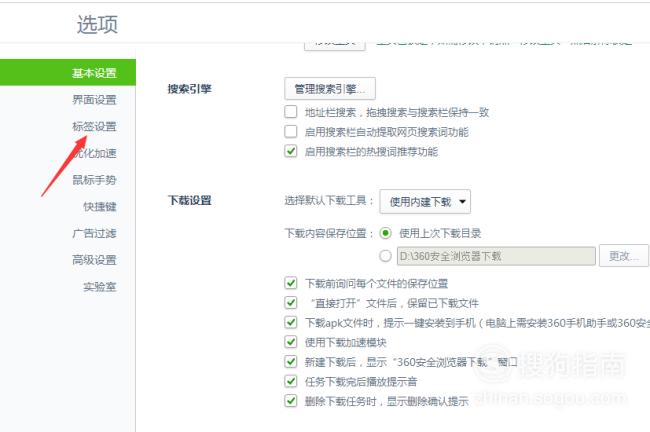This screenshot has height=432, width=650.
Task: Select 使用上次下载目录 radio option
Action: click(385, 233)
